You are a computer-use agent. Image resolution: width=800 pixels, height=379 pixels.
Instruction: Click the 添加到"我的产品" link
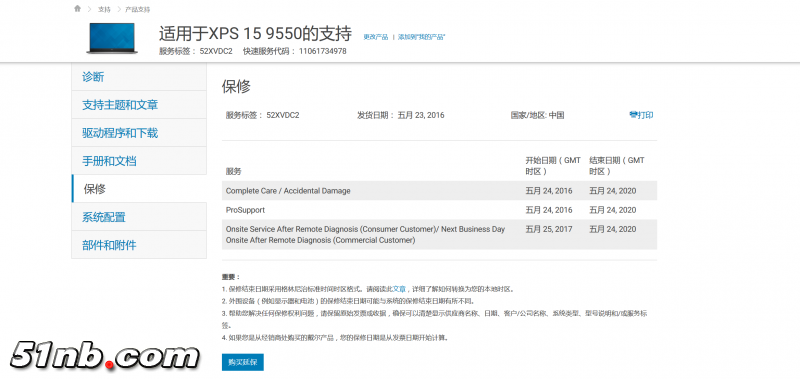pyautogui.click(x=422, y=37)
